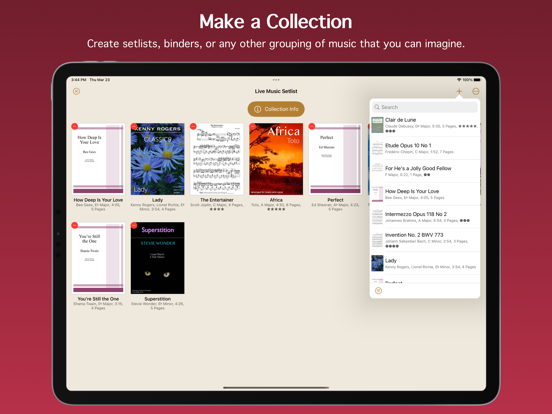
Task: Tap the battery indicator in status bar
Action: tap(477, 80)
